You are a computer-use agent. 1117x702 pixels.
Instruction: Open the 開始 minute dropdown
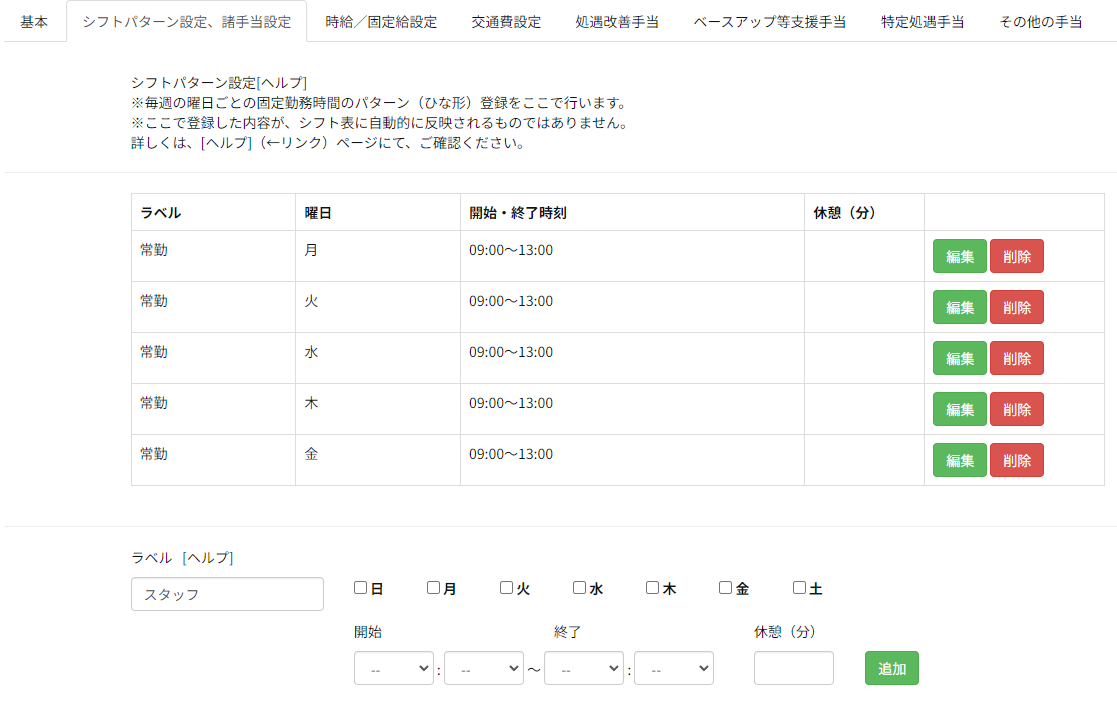click(x=484, y=669)
